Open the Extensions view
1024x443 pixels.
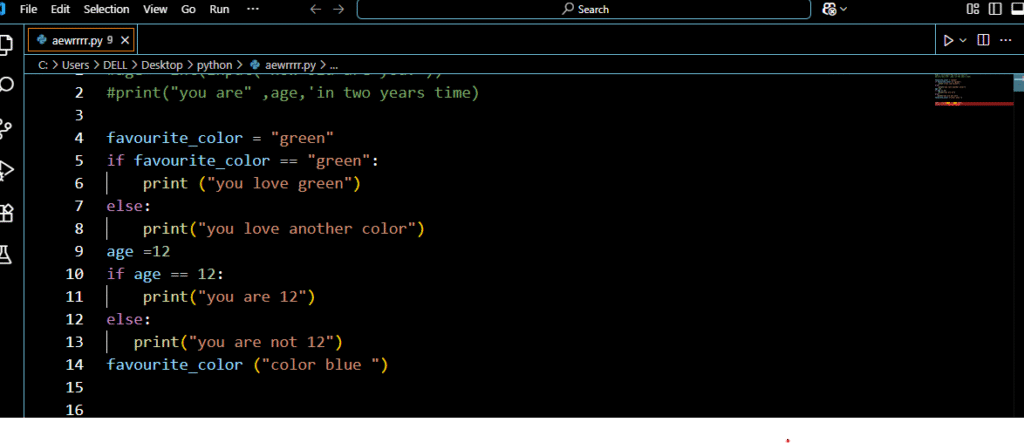(x=6, y=213)
